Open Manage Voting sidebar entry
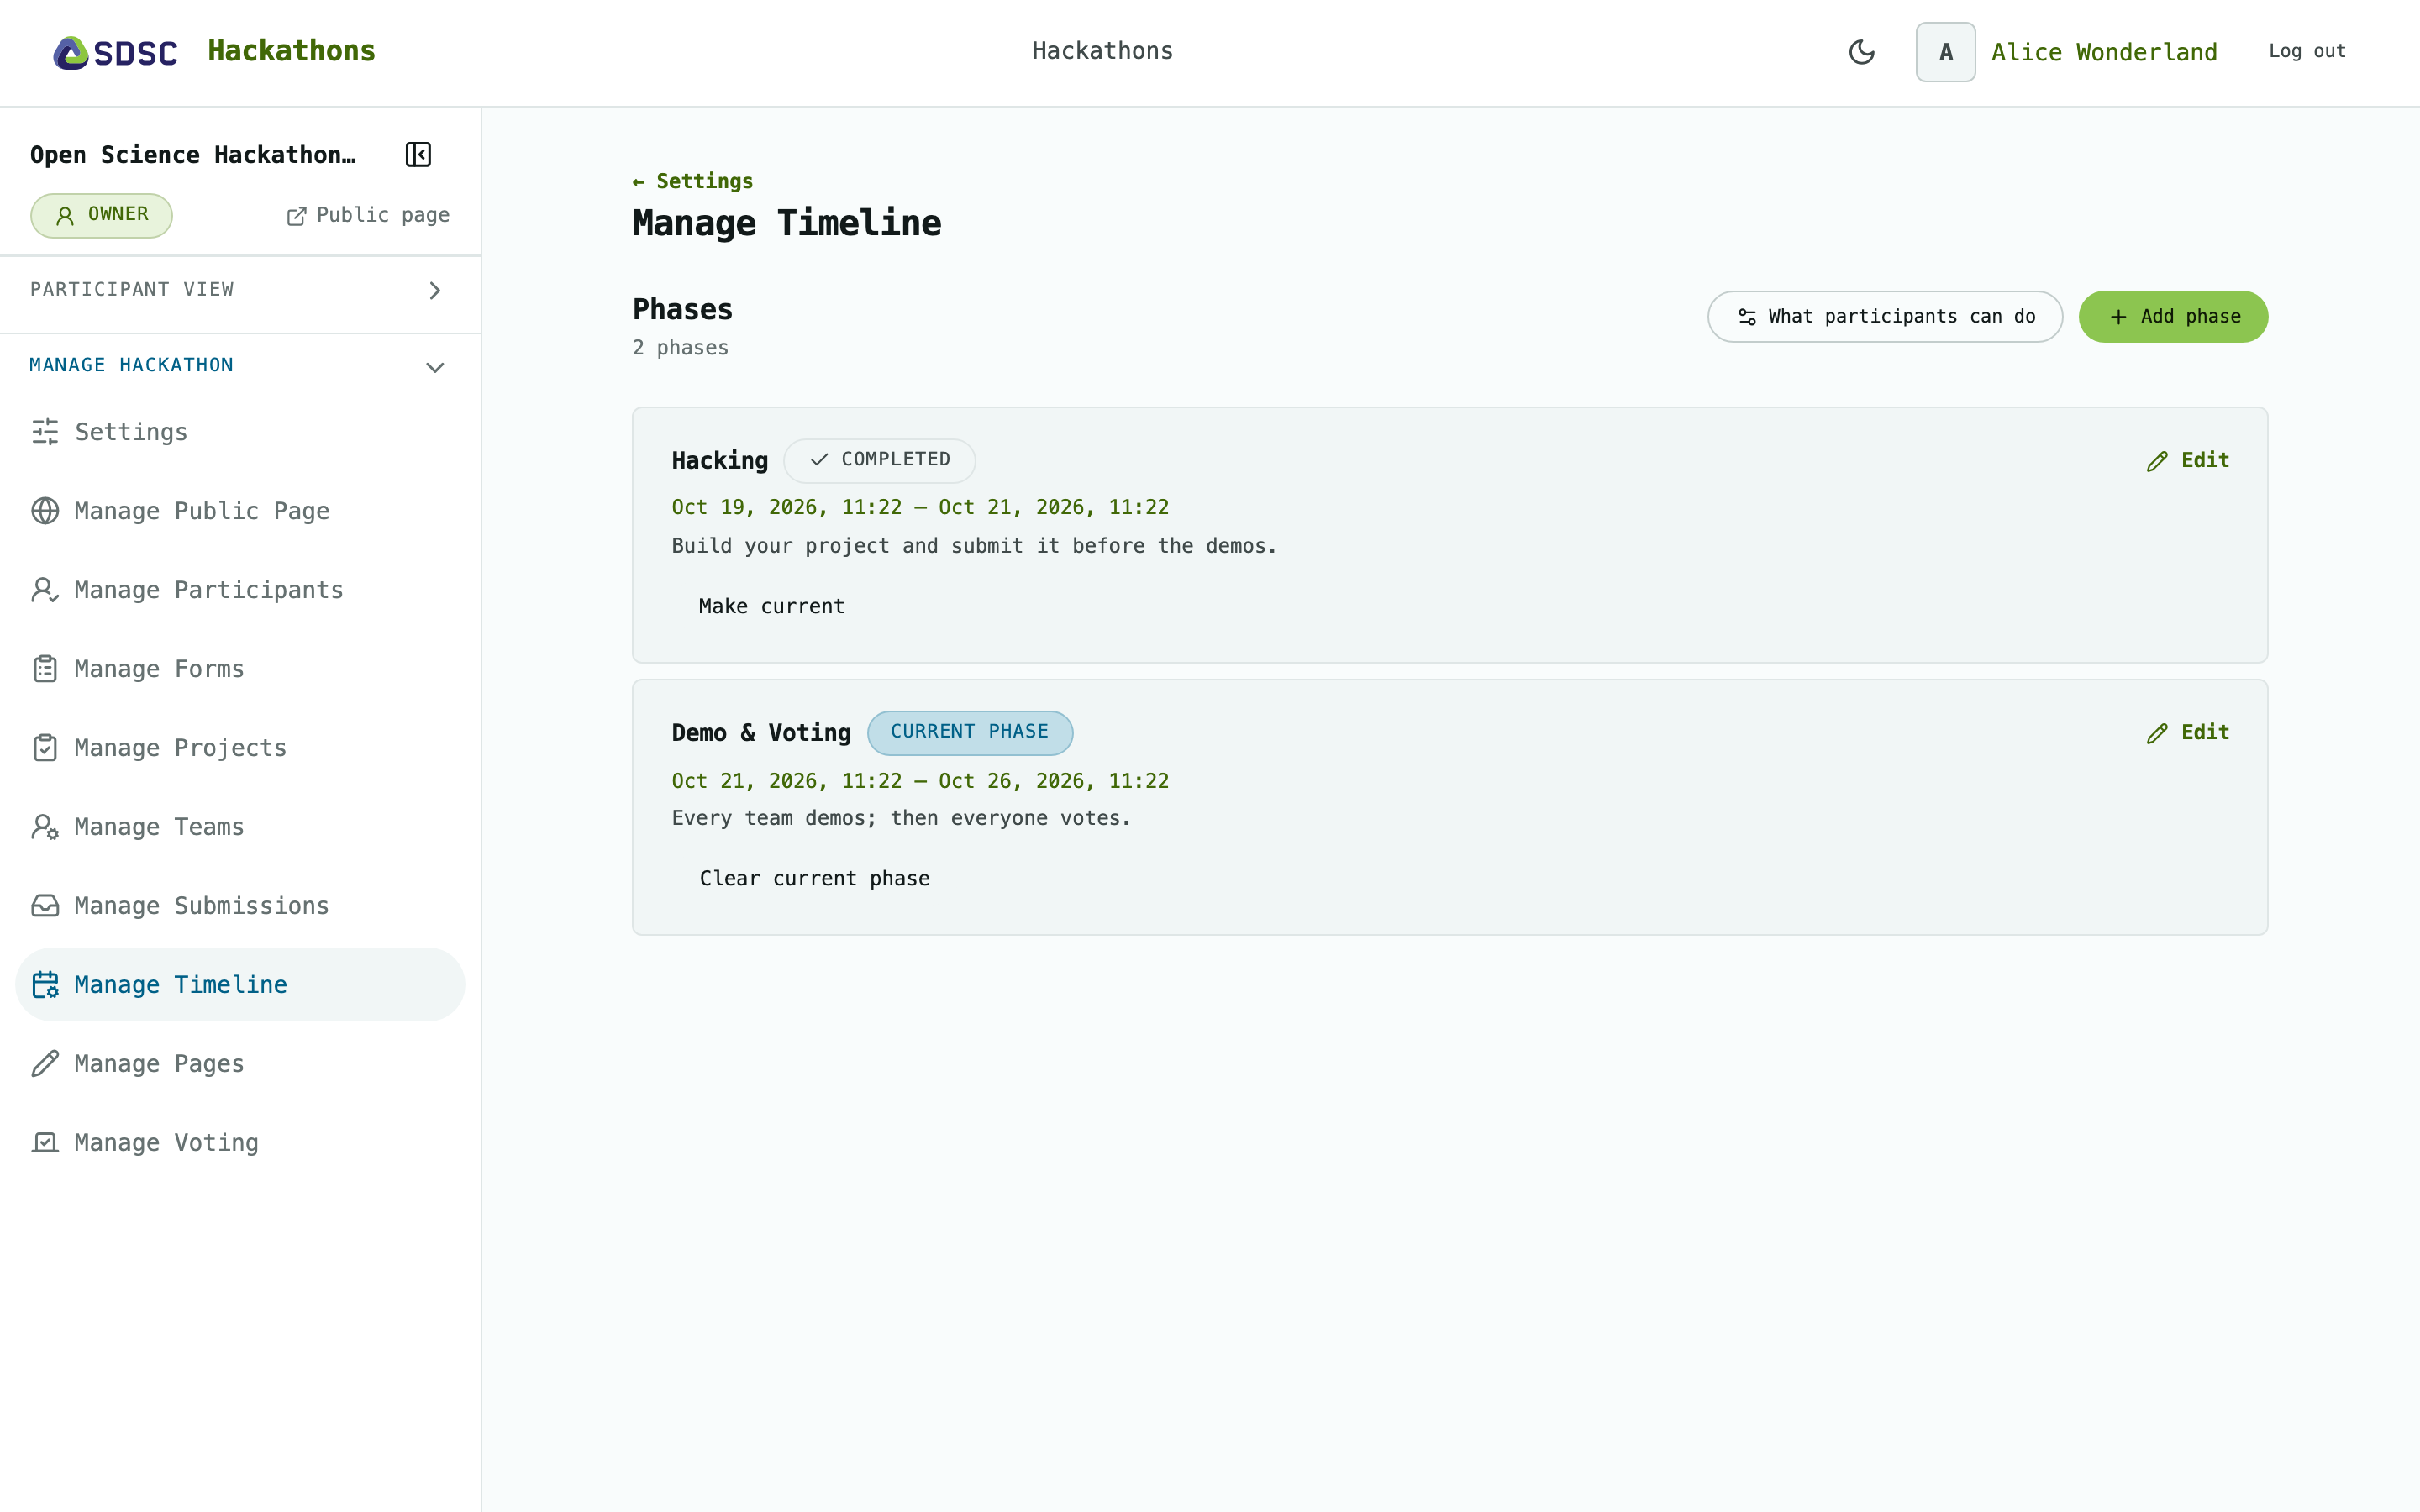2420x1512 pixels. pos(240,1143)
